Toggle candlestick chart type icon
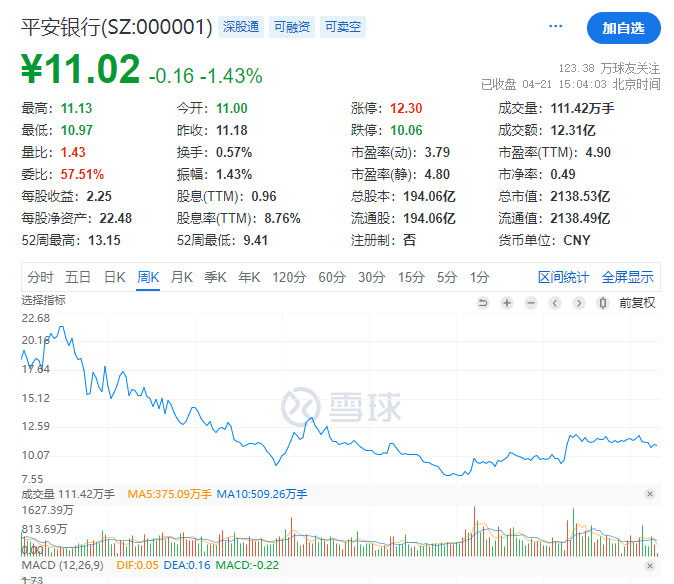This screenshot has height=584, width=674. 603,303
